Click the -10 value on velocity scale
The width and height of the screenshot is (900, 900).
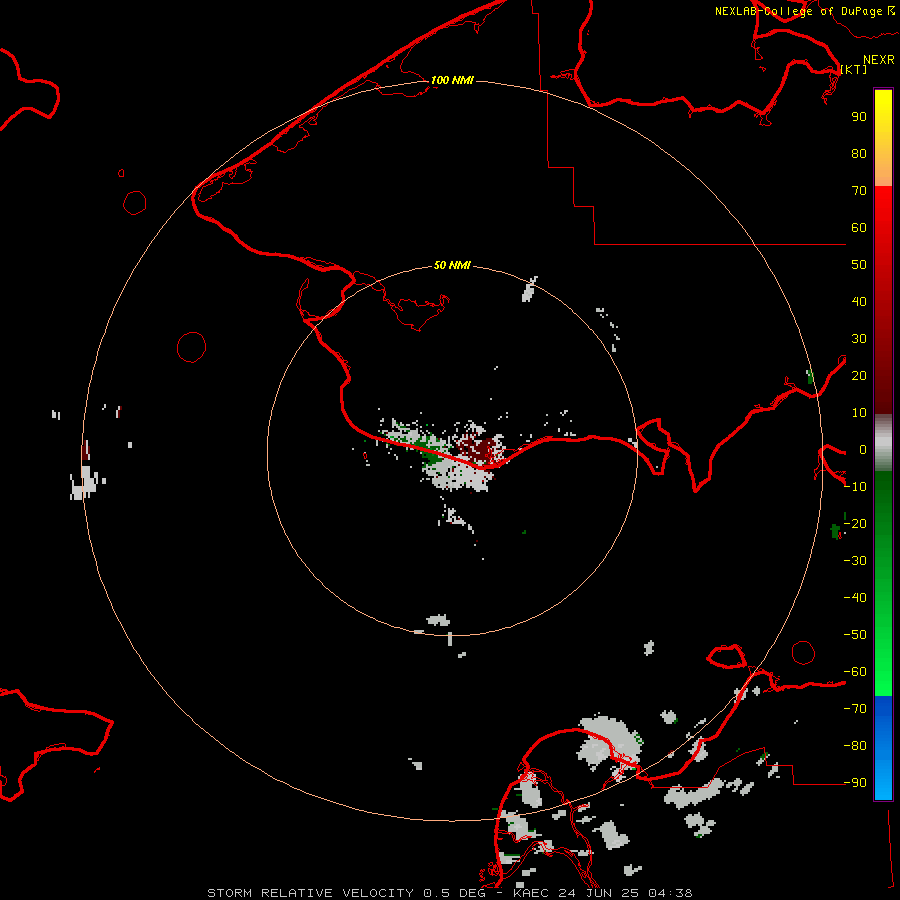[x=855, y=487]
